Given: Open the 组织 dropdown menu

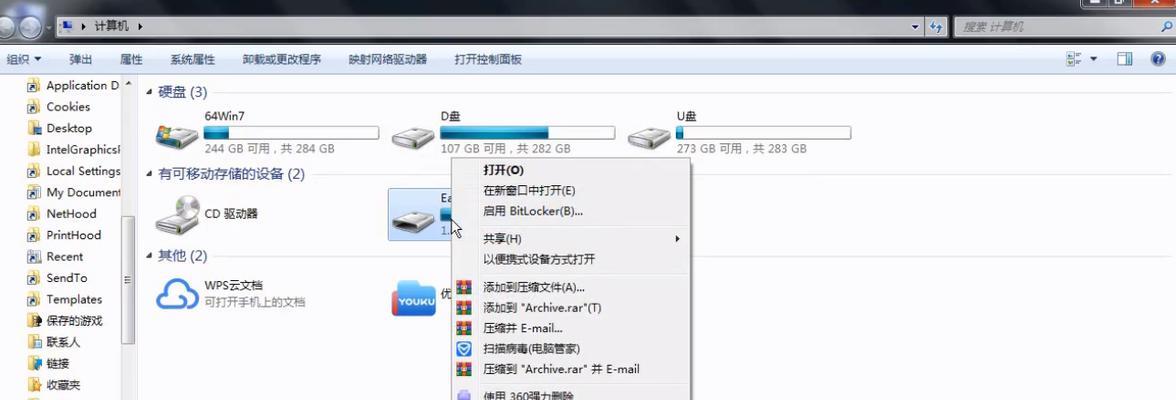Looking at the screenshot, I should coord(24,59).
